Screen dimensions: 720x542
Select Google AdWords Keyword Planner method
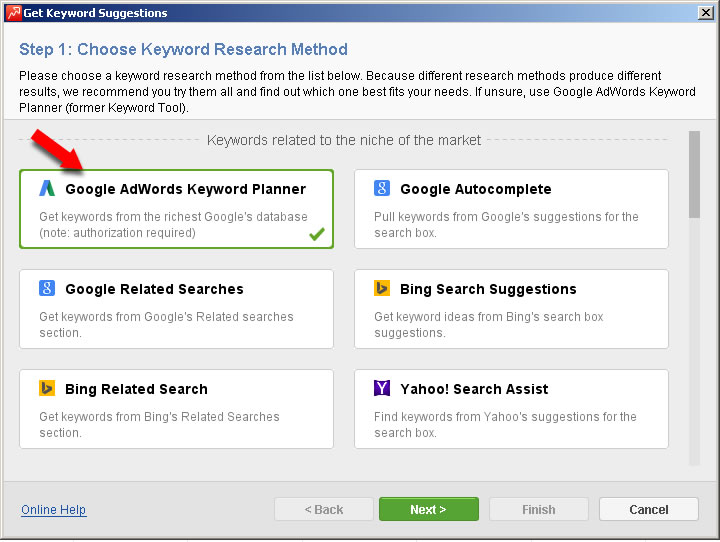point(176,209)
